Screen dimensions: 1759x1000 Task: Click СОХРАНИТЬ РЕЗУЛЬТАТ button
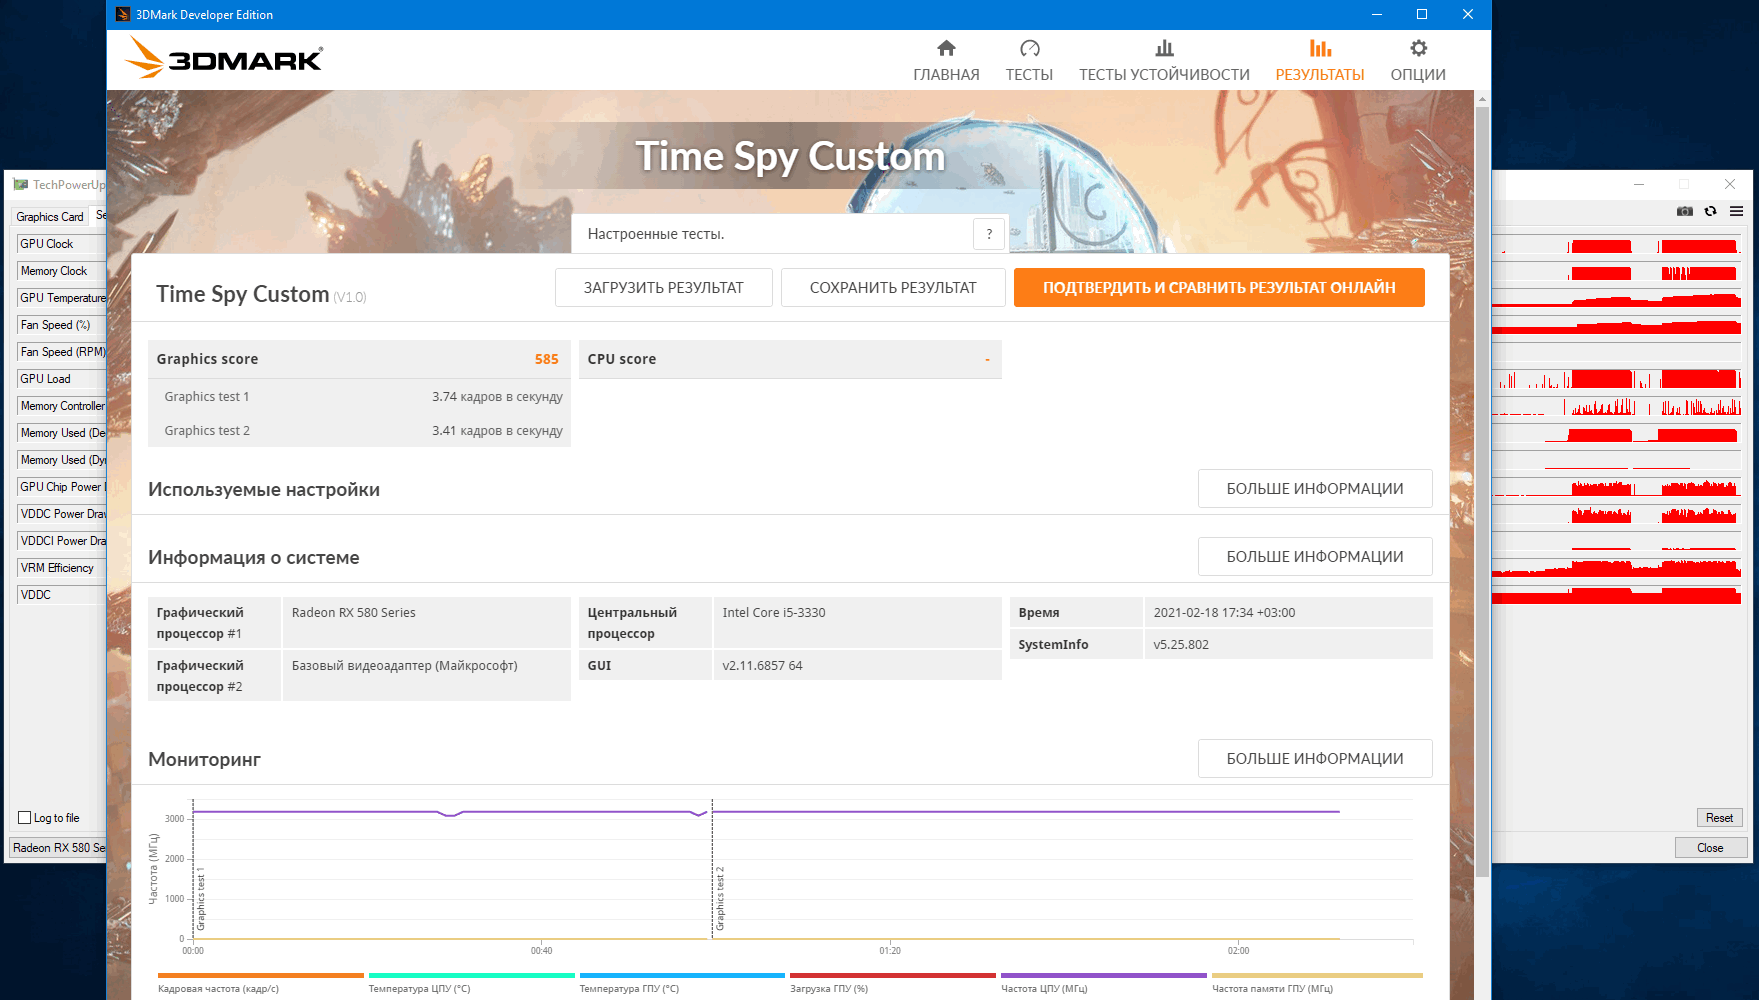[893, 287]
